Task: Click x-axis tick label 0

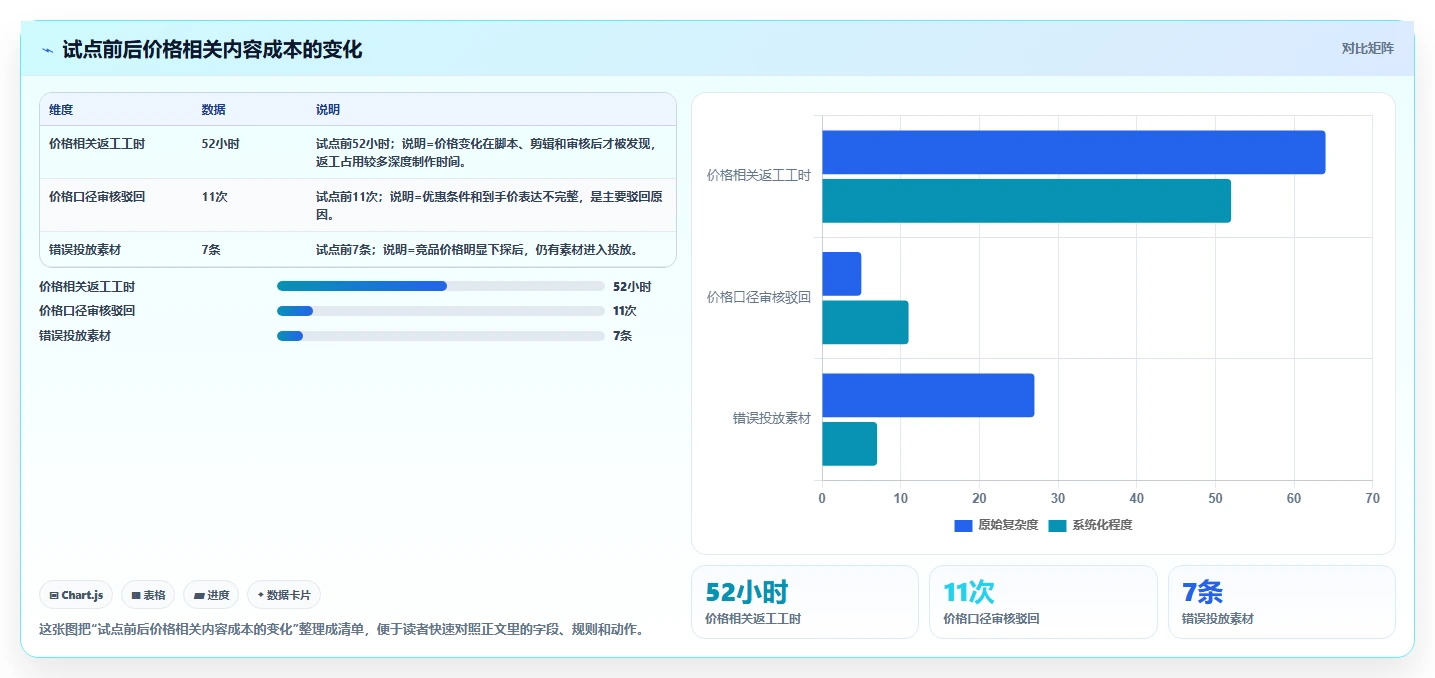Action: coord(822,498)
